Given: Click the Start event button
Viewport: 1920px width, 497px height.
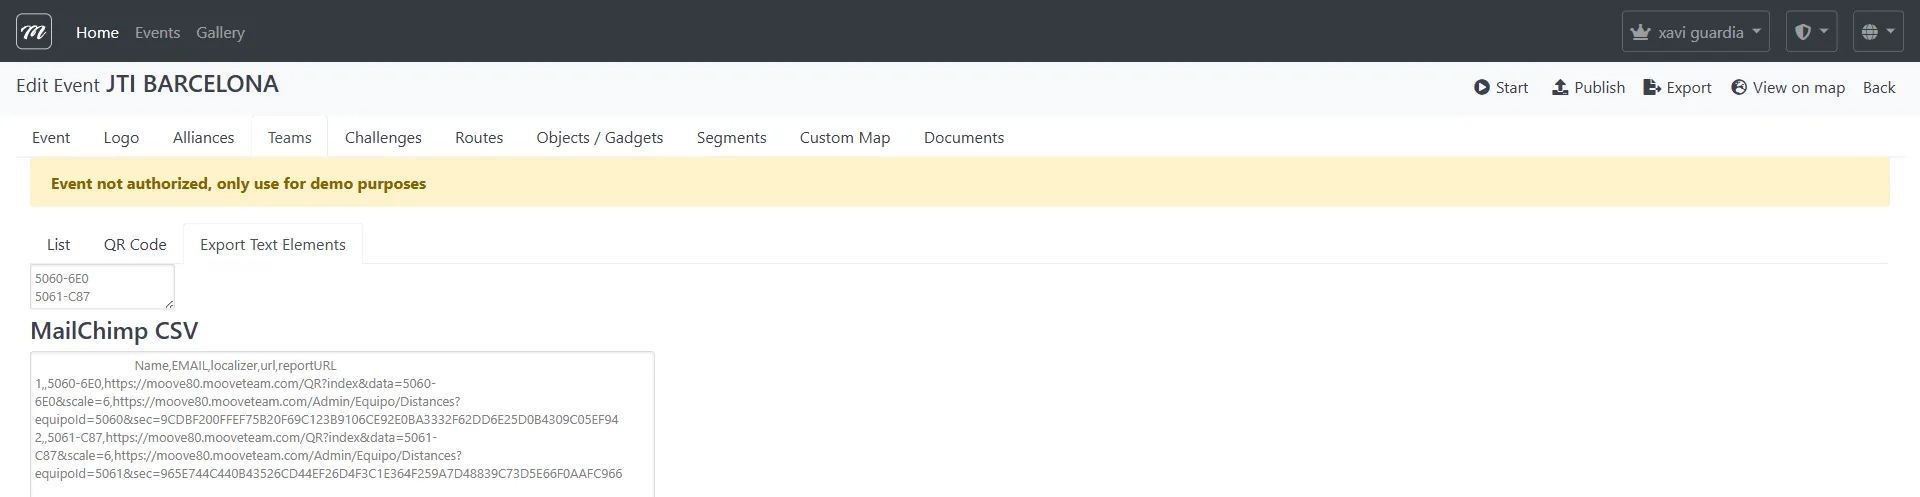Looking at the screenshot, I should point(1500,88).
